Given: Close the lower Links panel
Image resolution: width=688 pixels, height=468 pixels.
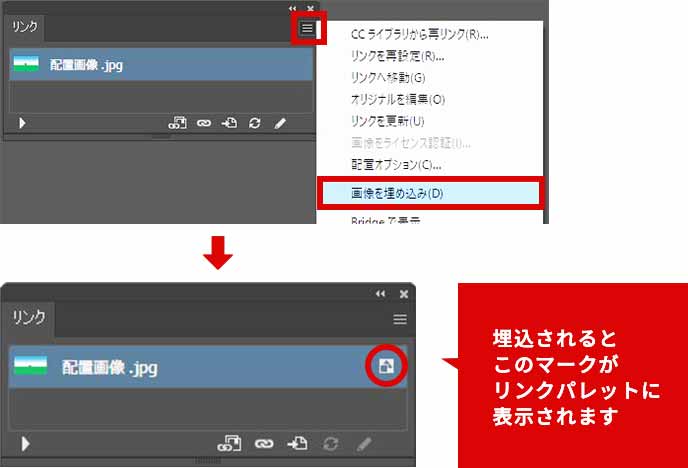Looking at the screenshot, I should click(x=404, y=294).
